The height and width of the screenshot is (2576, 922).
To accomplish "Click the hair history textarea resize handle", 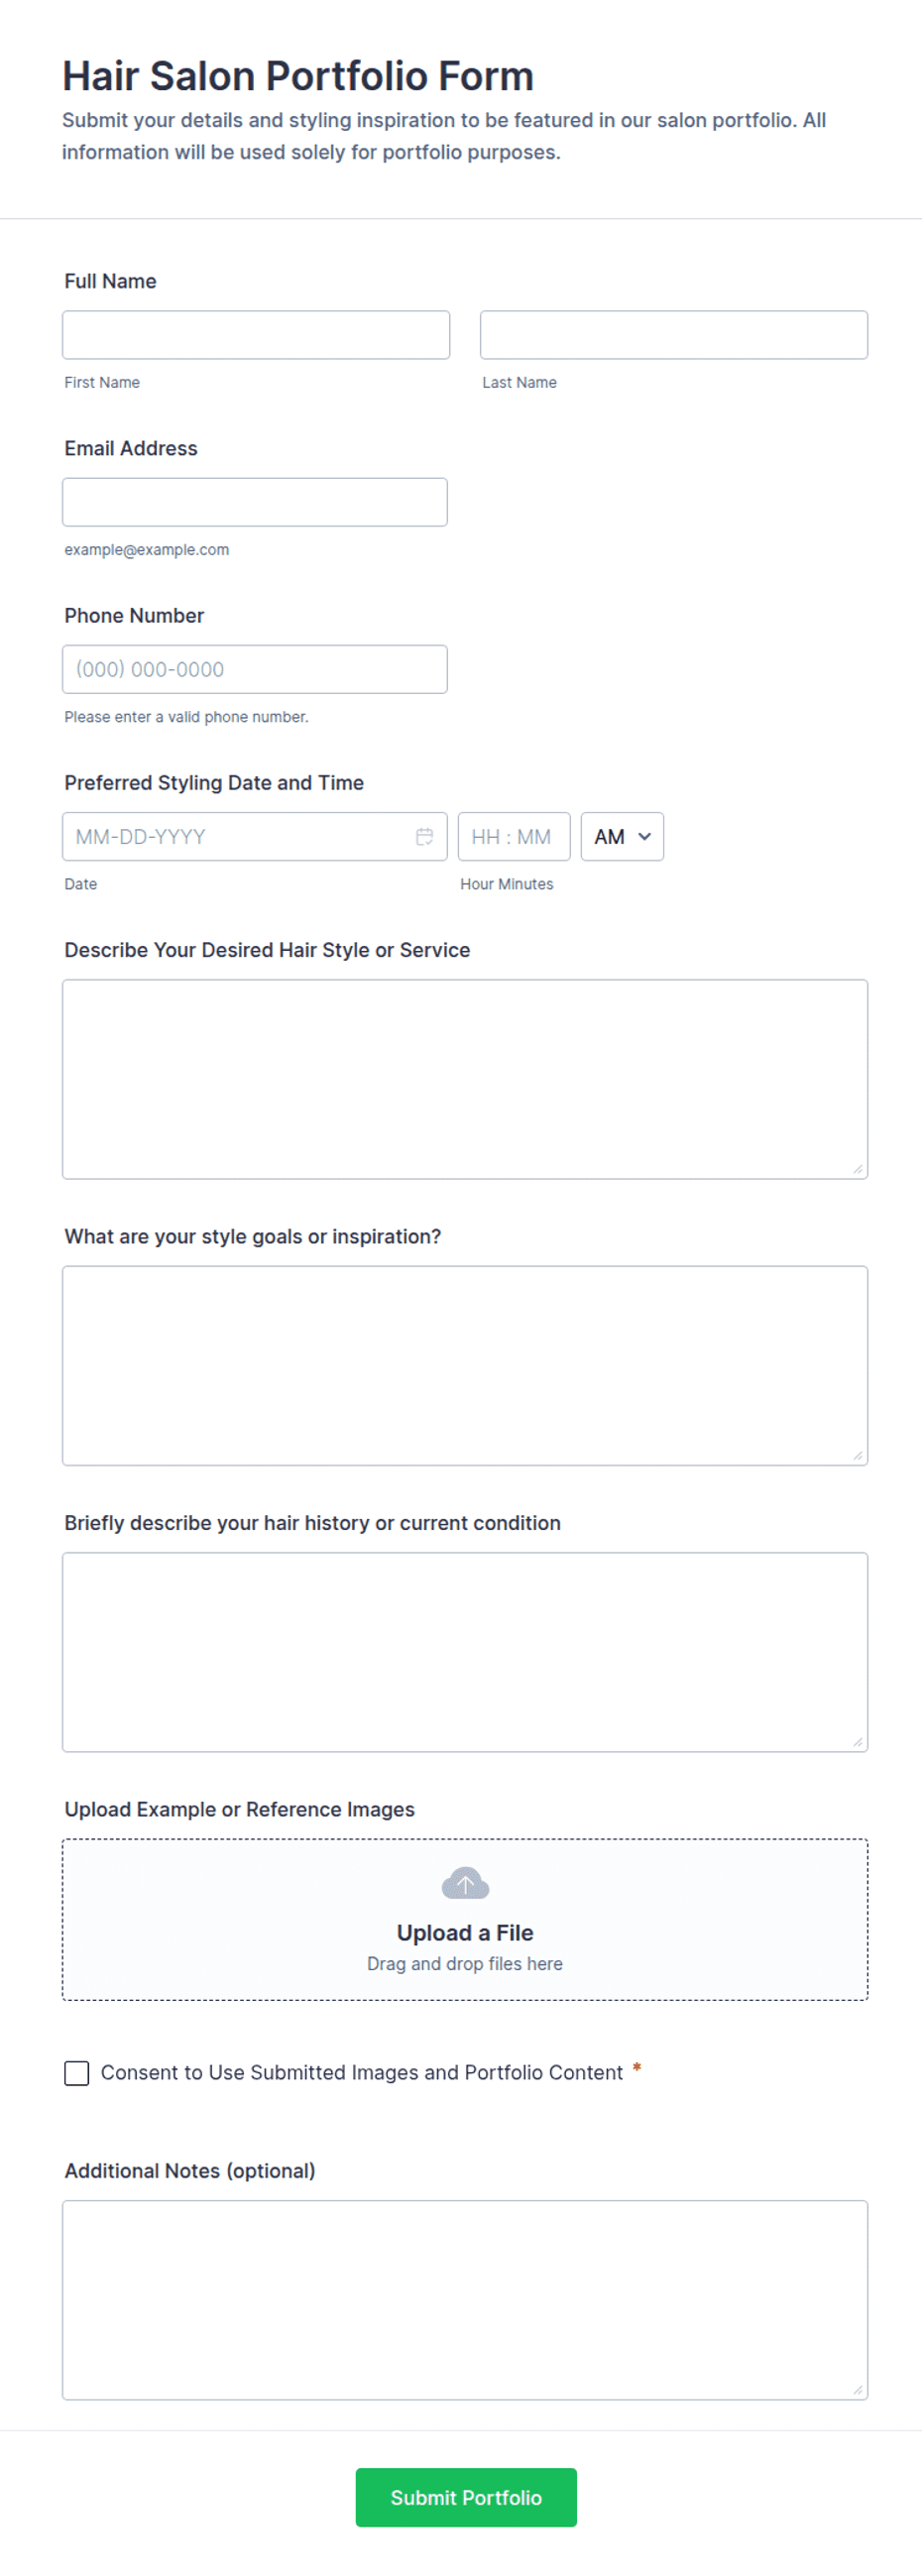I will [858, 1742].
